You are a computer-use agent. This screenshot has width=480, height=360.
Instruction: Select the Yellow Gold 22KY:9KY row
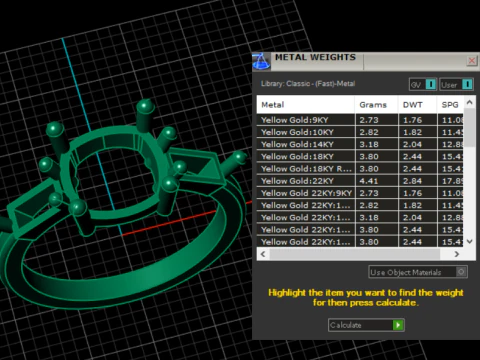pos(360,193)
